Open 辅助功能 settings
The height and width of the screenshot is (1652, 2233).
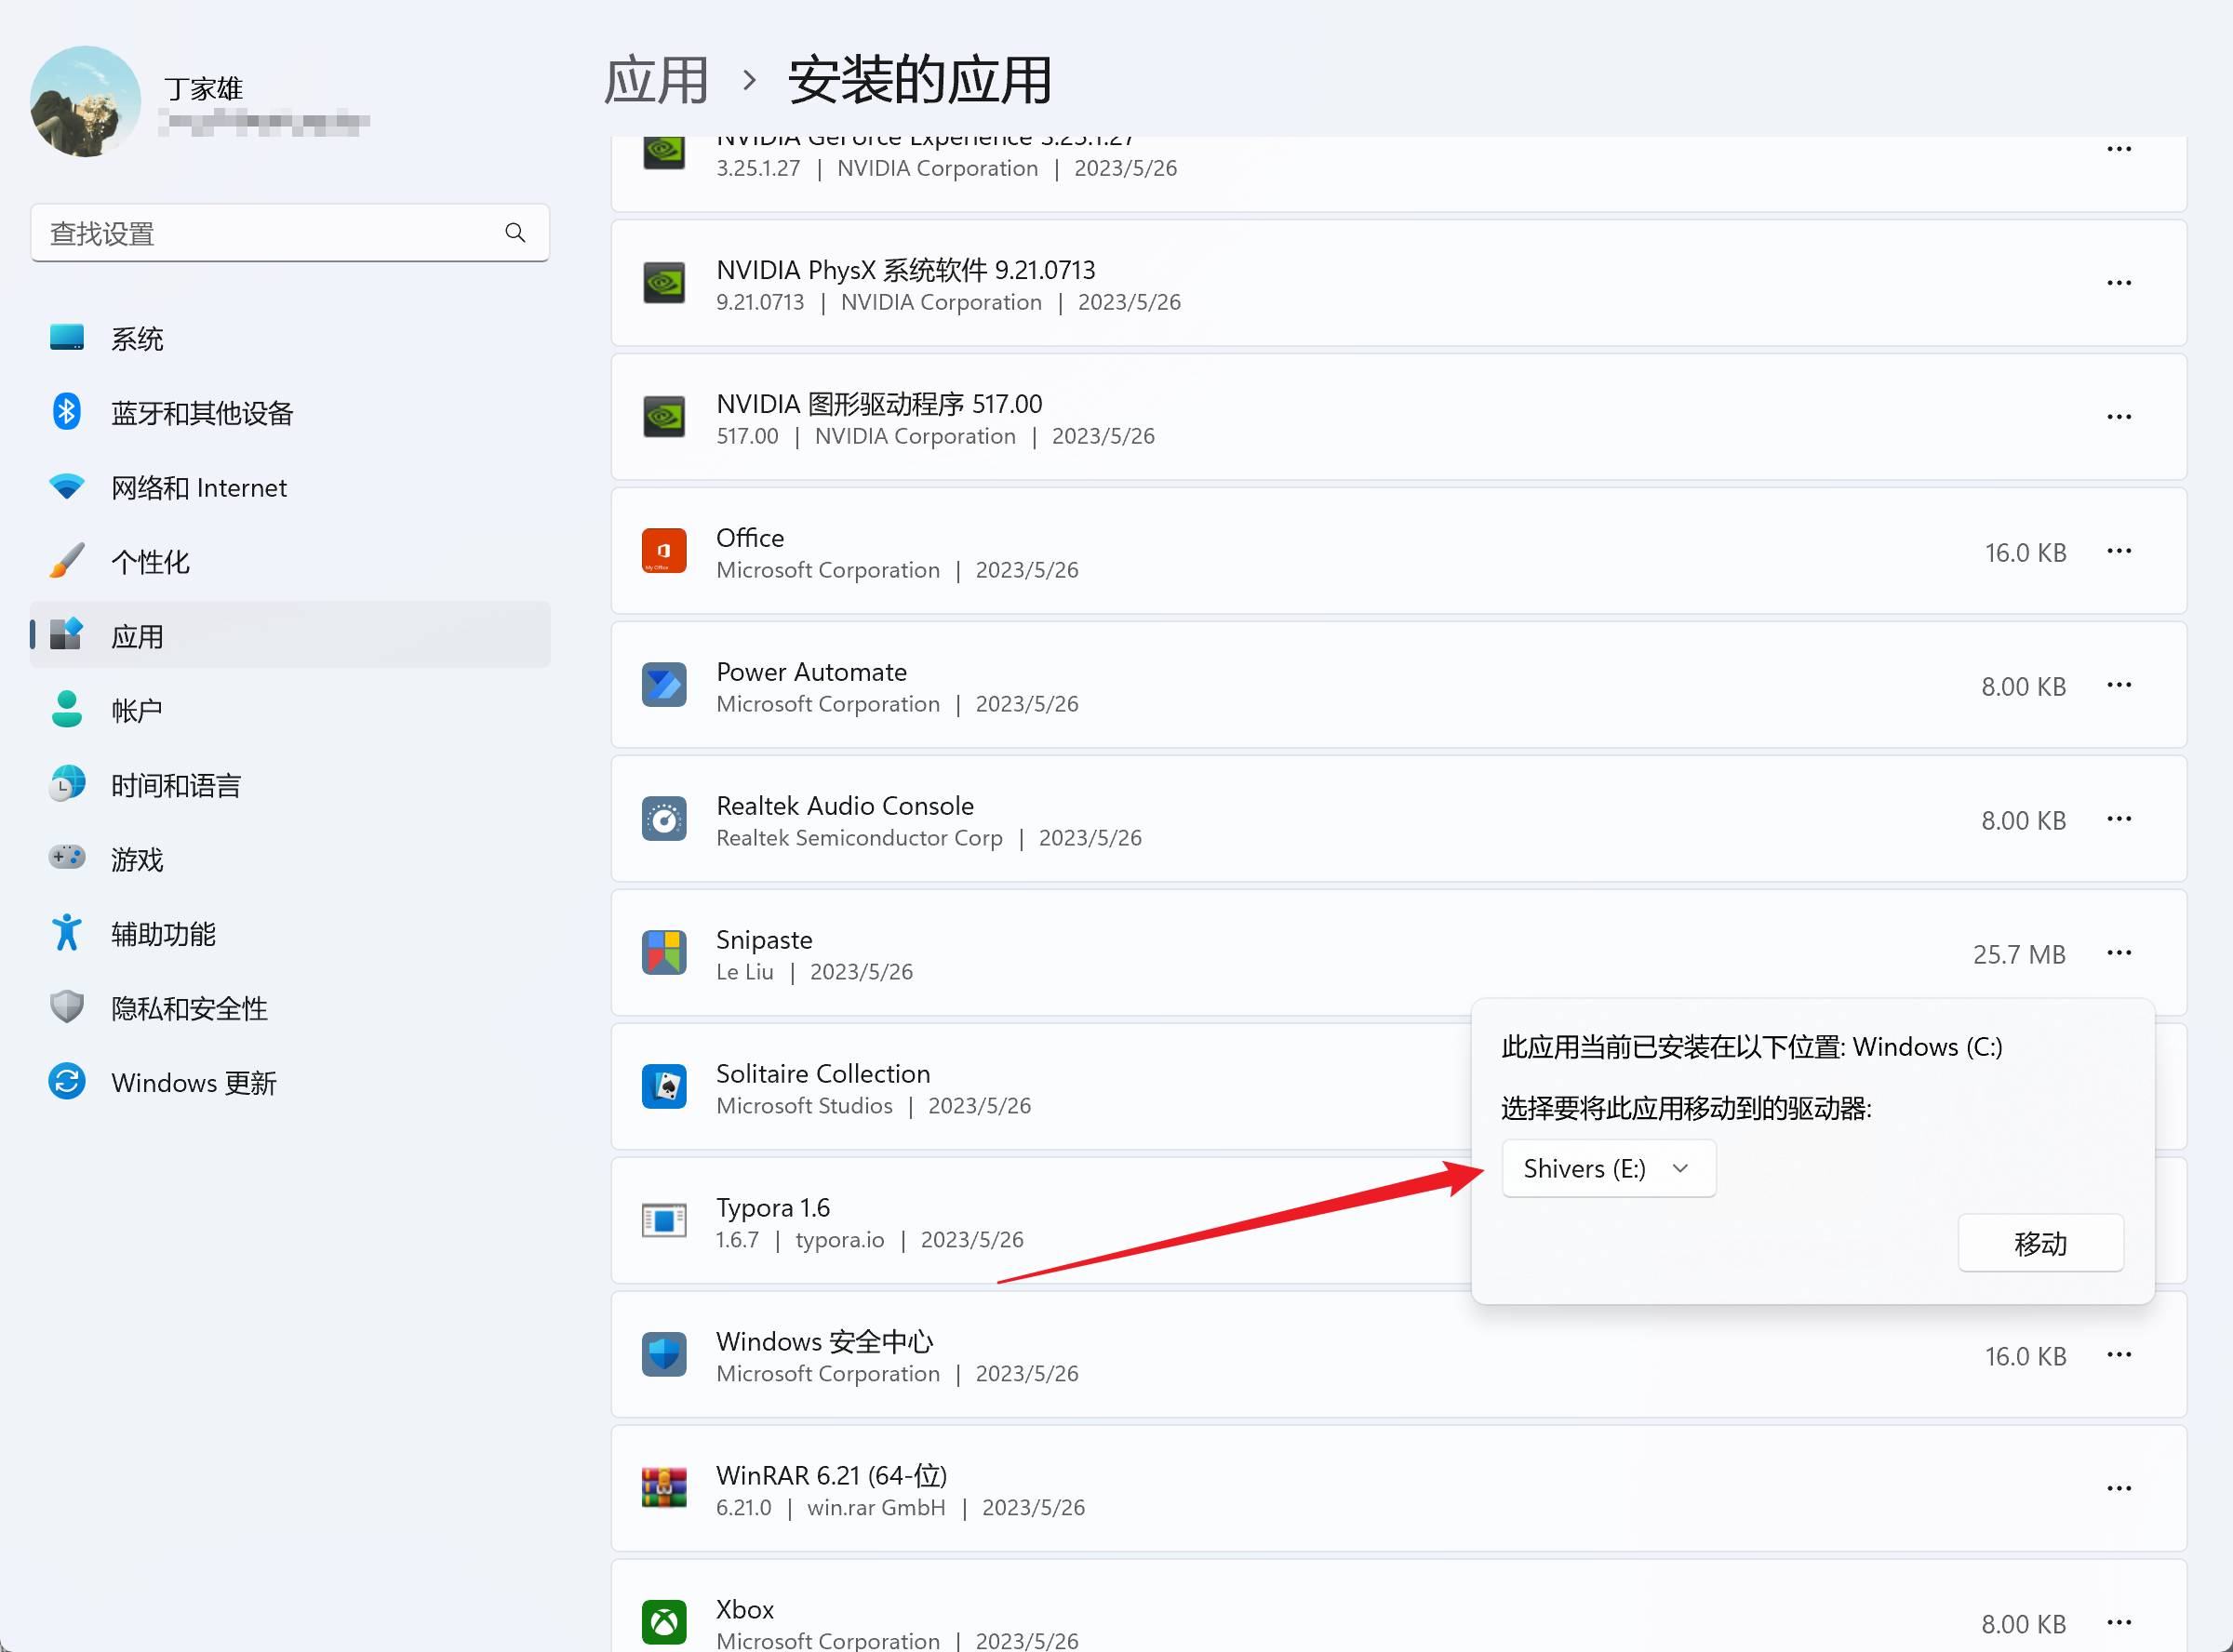(x=290, y=933)
